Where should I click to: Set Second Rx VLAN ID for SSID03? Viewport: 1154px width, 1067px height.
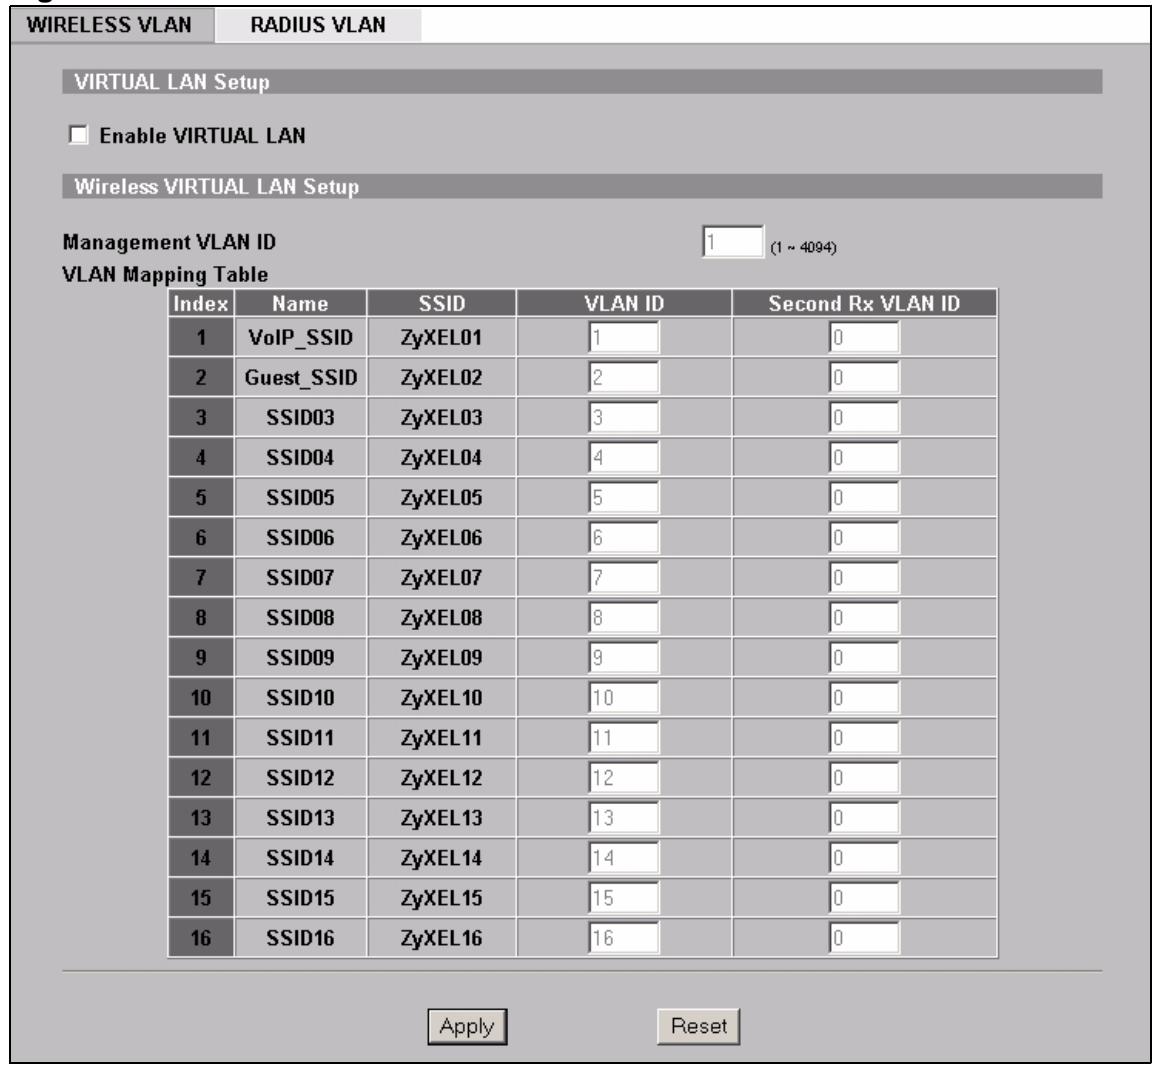[864, 418]
